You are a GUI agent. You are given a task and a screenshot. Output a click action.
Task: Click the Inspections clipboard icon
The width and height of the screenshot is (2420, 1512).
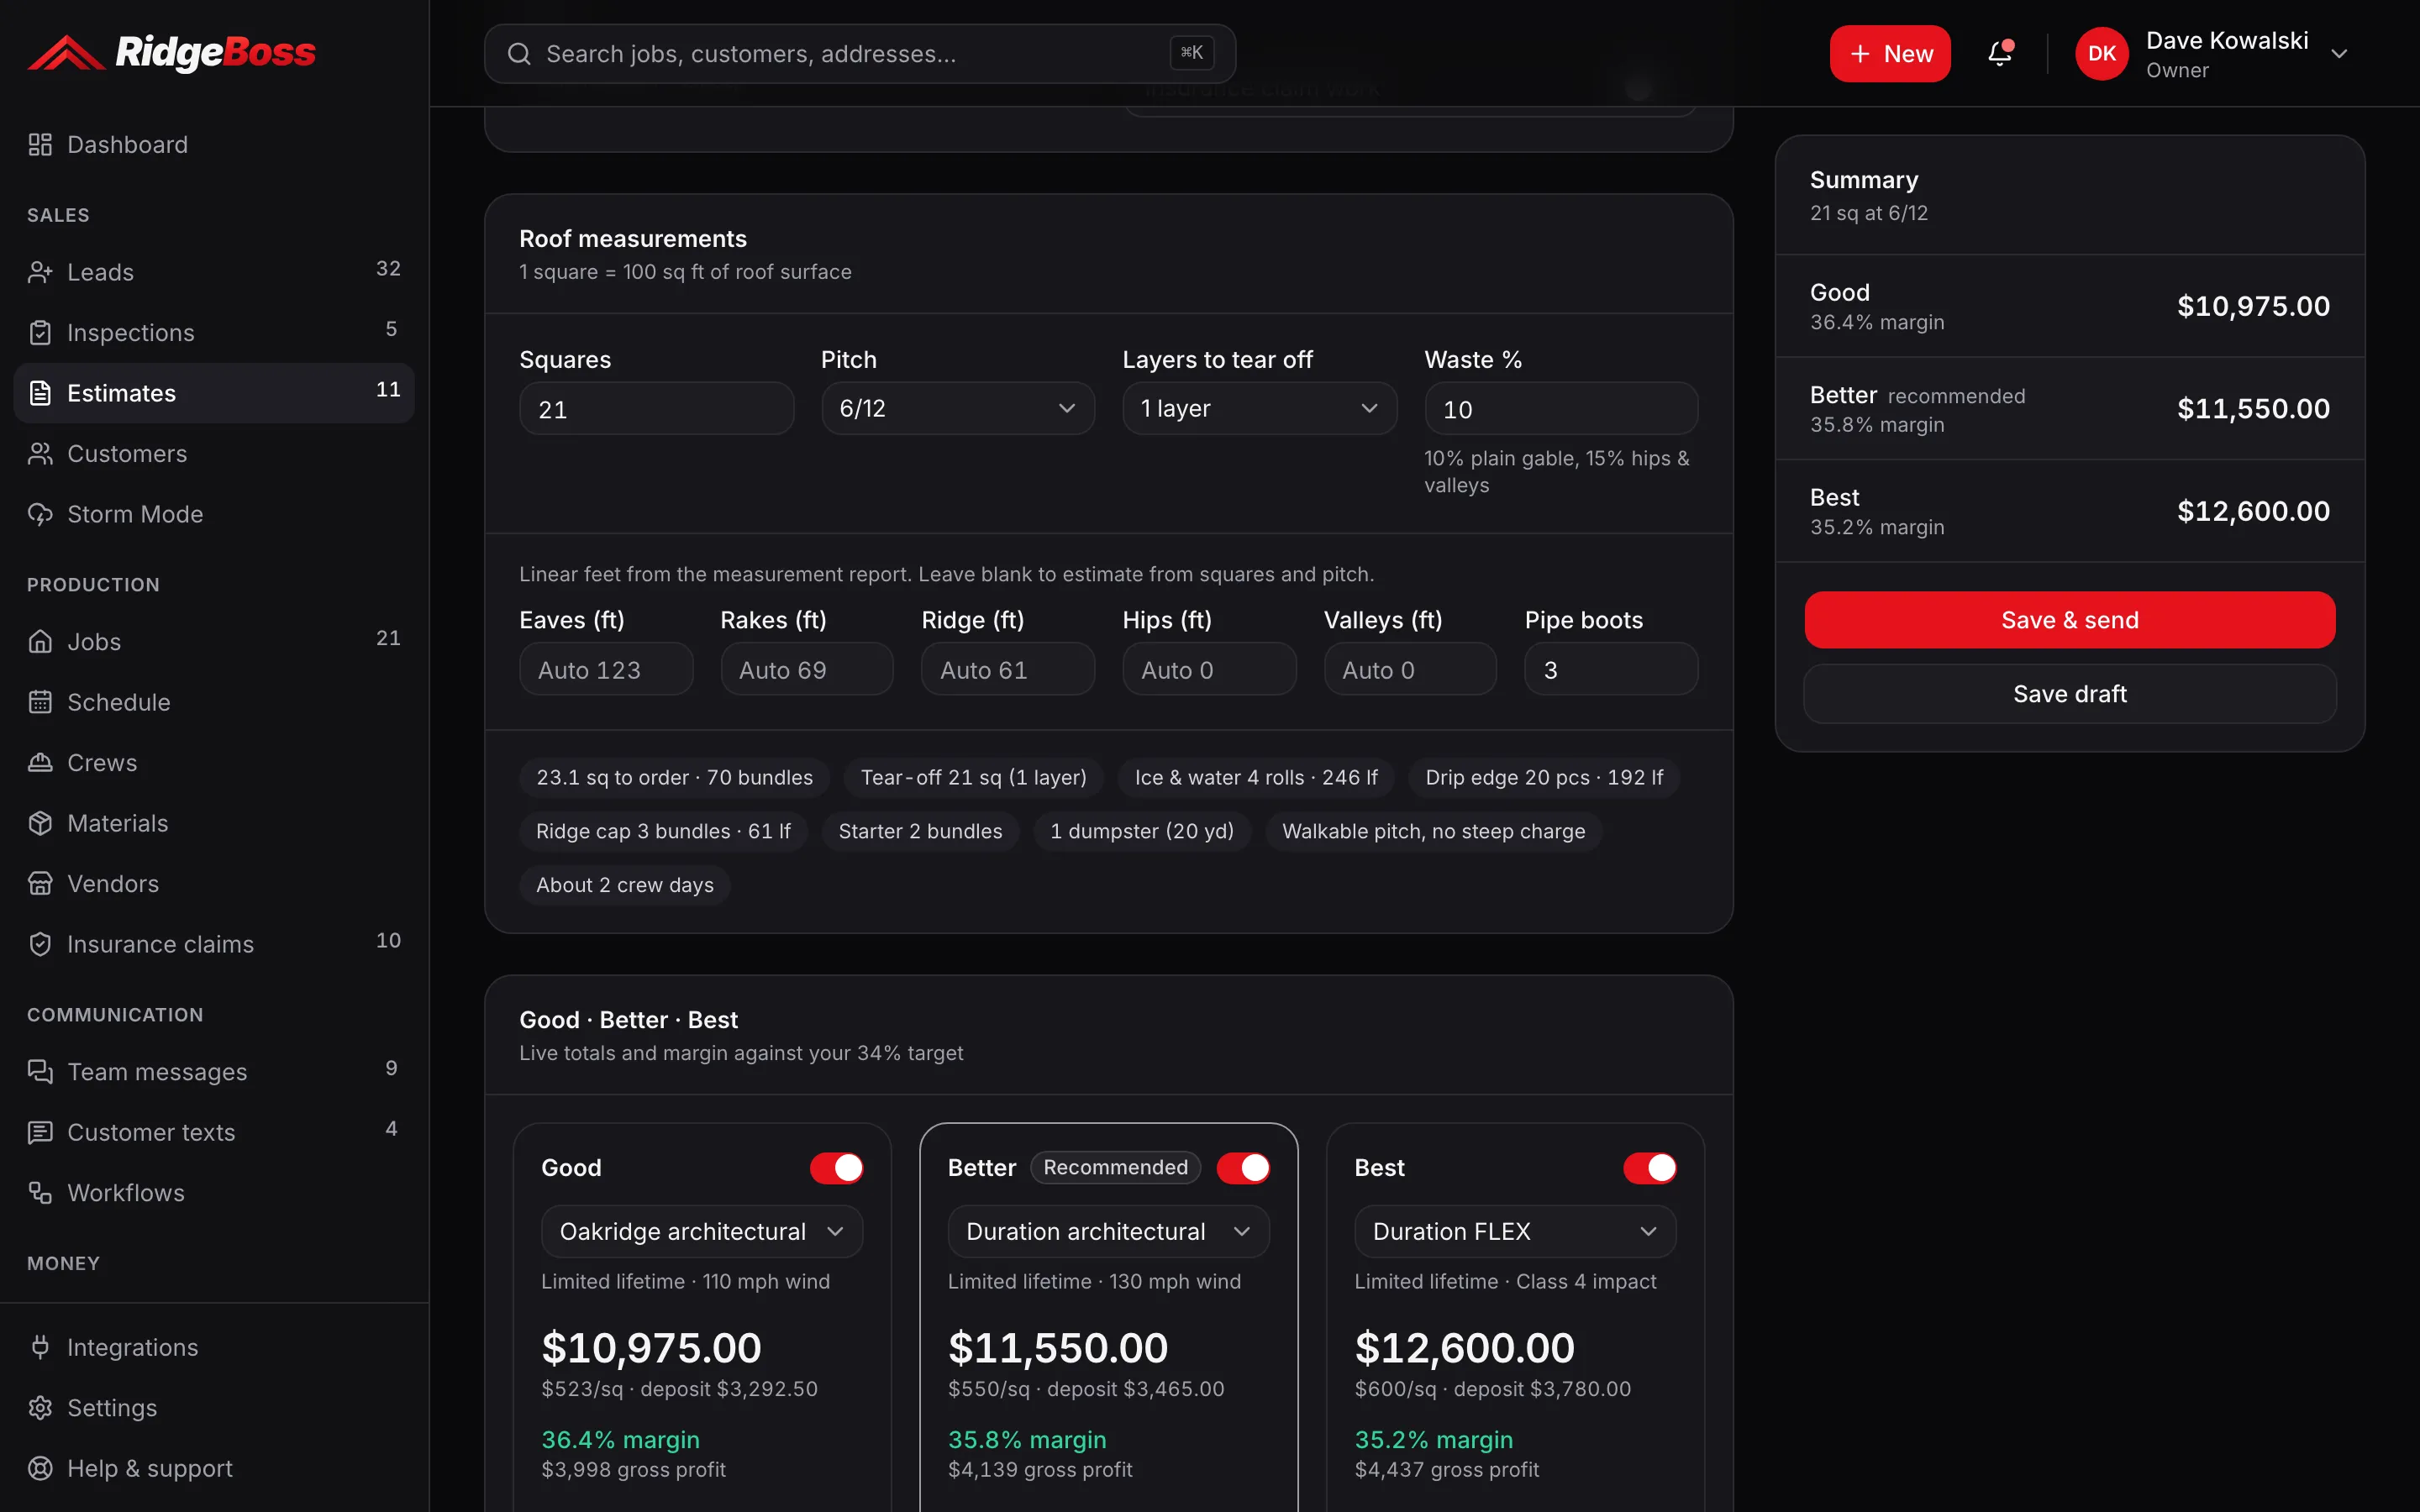(40, 333)
